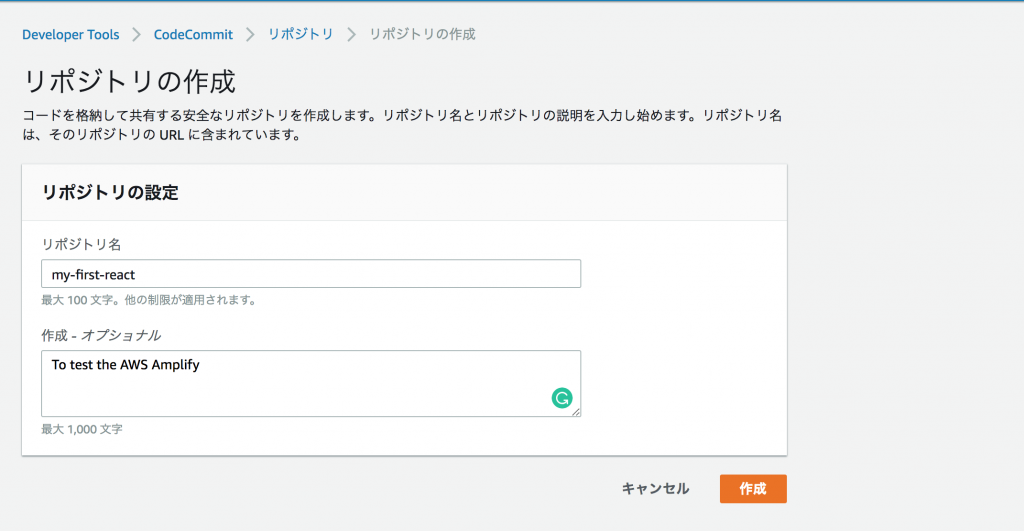Click the リポジトリの作成 page heading
The image size is (1024, 531).
click(129, 82)
